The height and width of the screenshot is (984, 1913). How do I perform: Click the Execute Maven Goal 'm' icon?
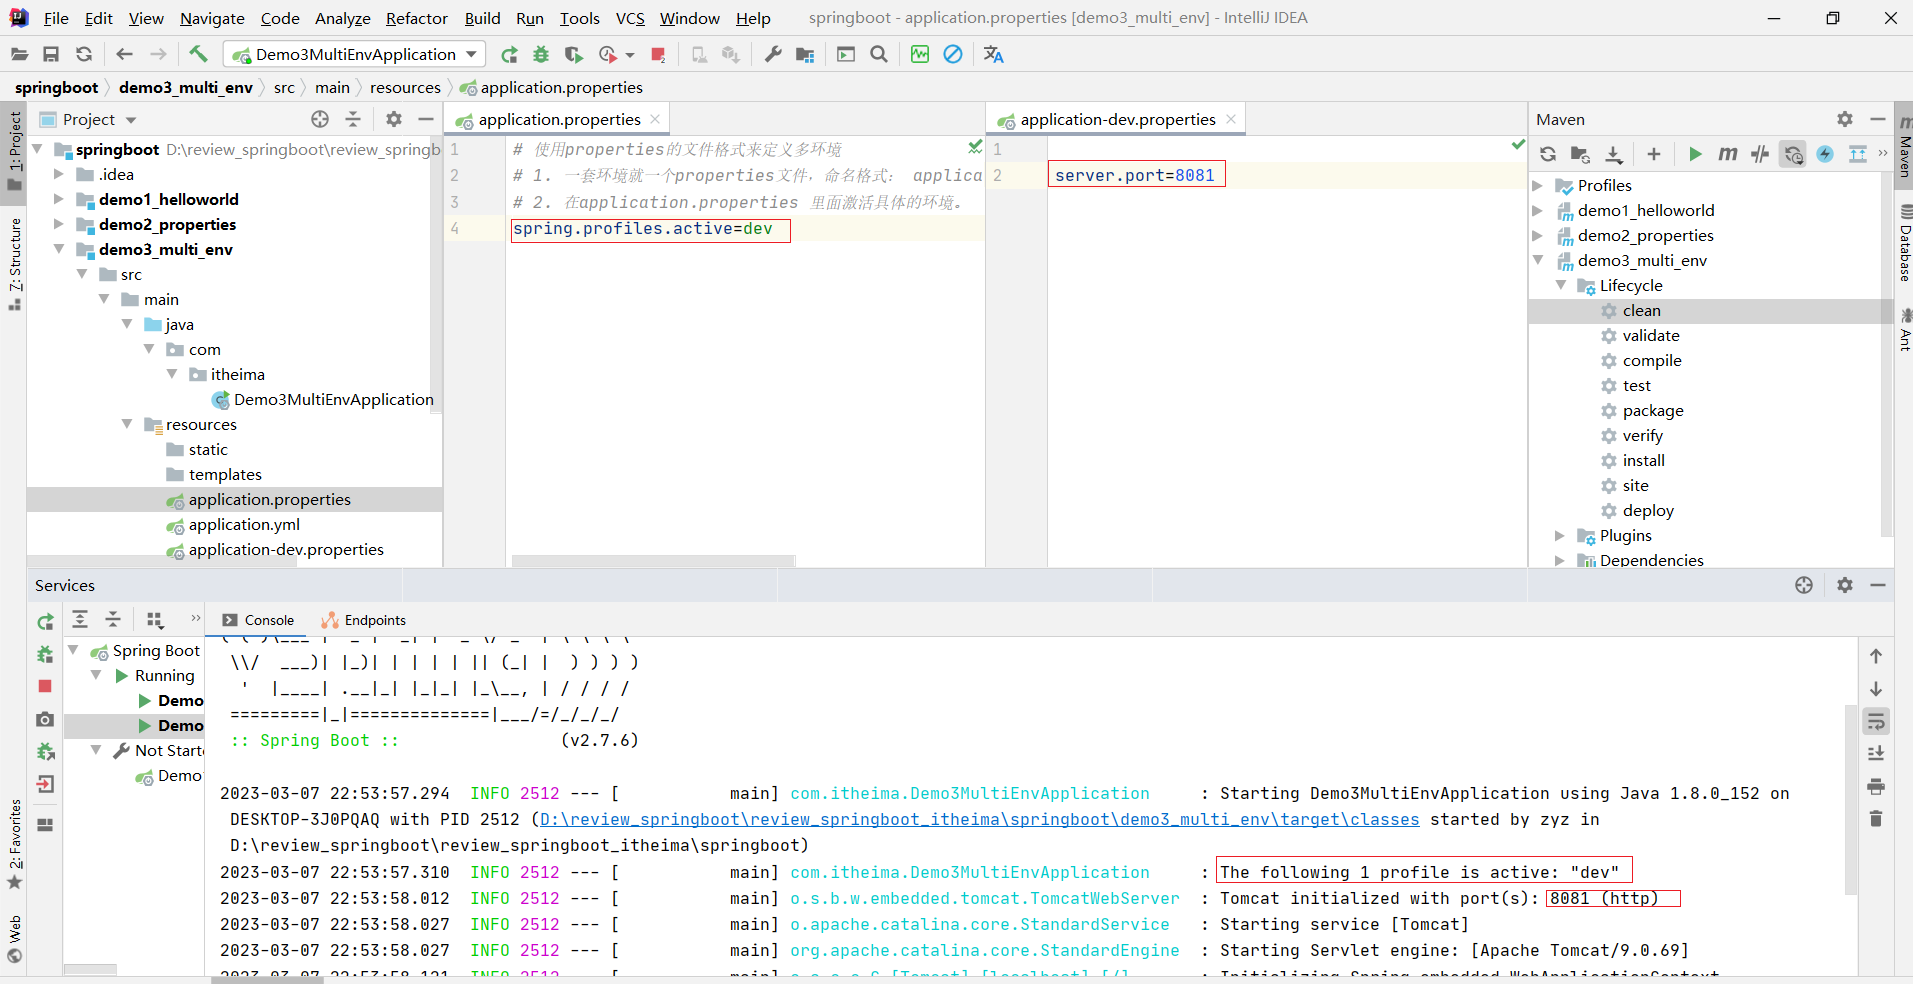[x=1727, y=154]
